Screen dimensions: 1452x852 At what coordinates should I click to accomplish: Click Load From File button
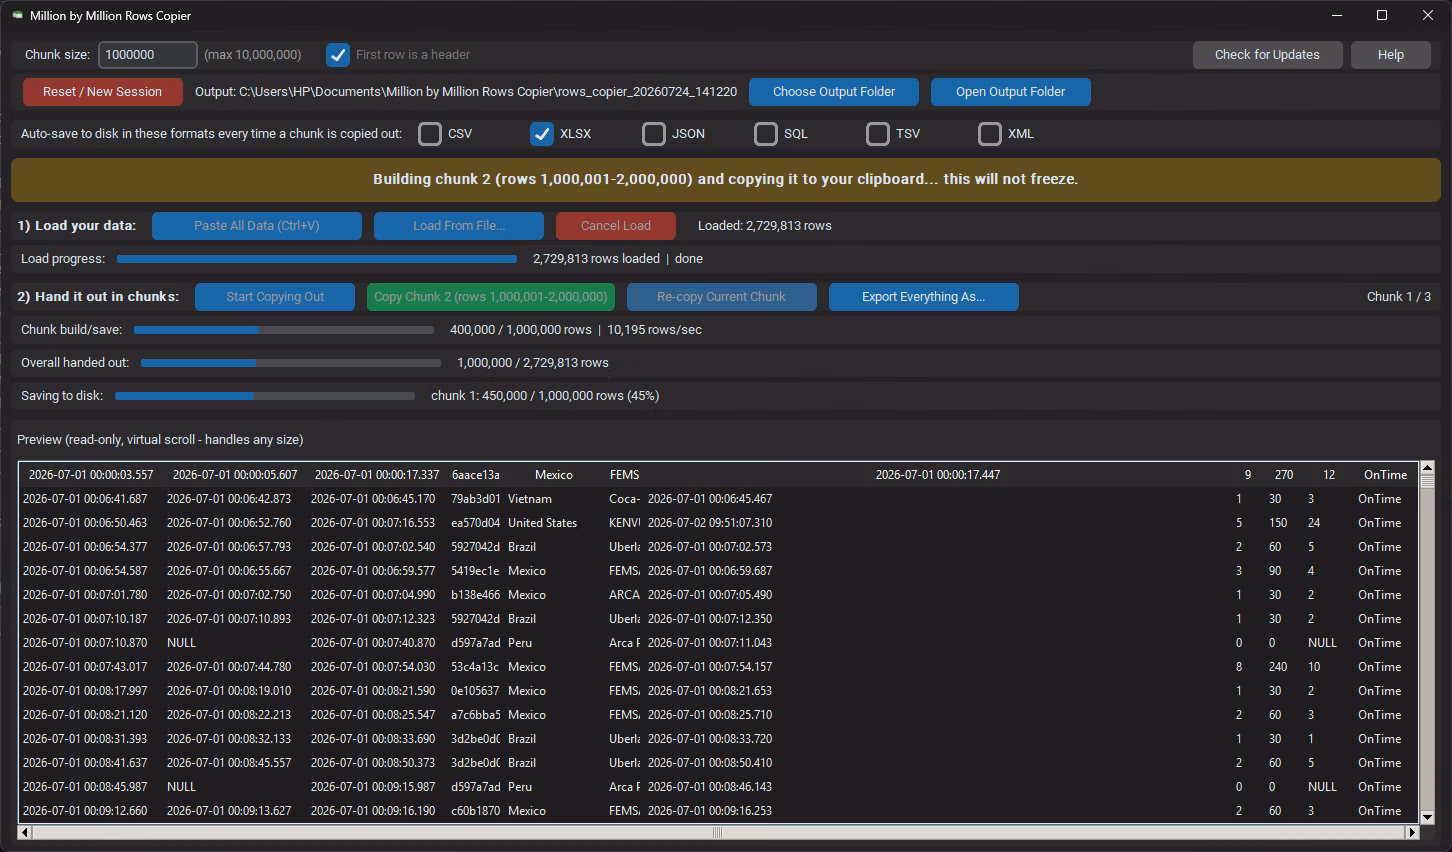click(459, 226)
